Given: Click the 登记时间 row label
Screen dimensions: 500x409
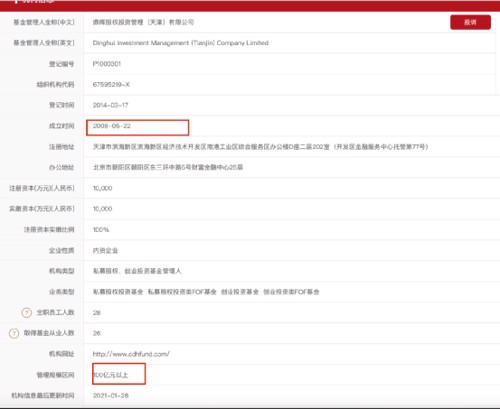Looking at the screenshot, I should [x=62, y=105].
